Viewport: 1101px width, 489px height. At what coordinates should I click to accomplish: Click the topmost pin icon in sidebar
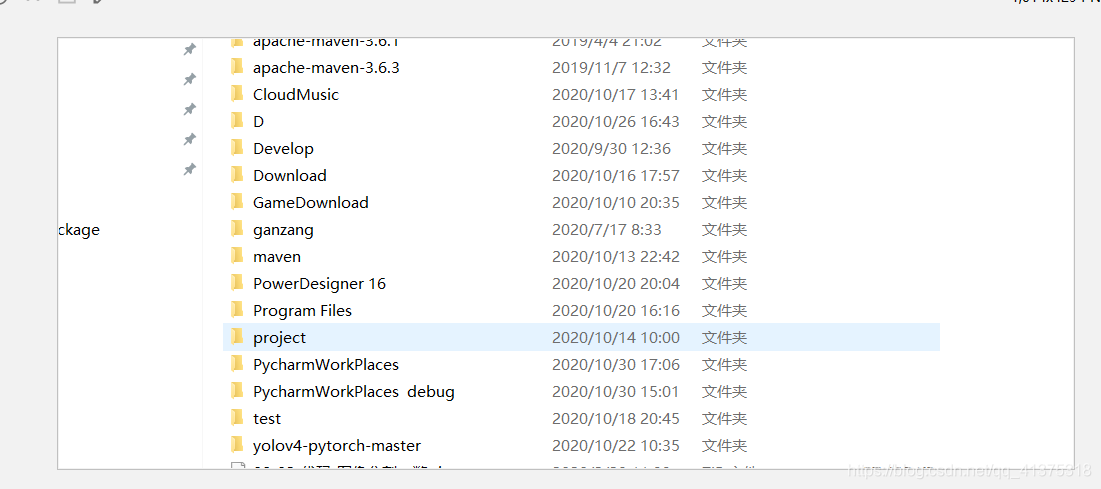(x=189, y=48)
